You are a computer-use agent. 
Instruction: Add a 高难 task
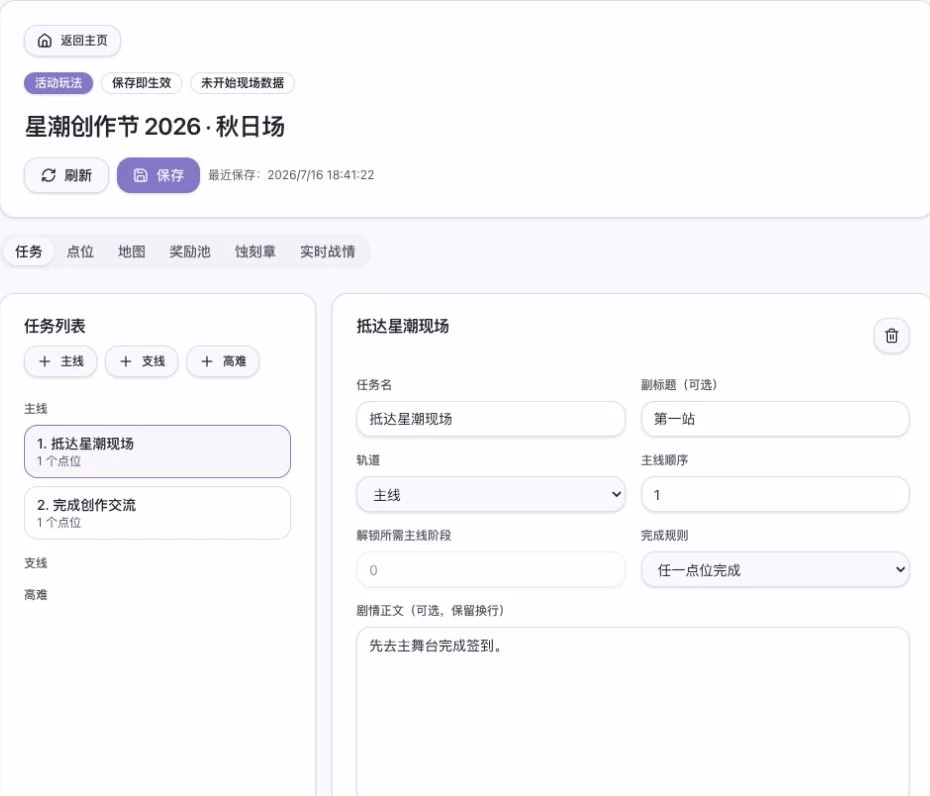tap(223, 361)
